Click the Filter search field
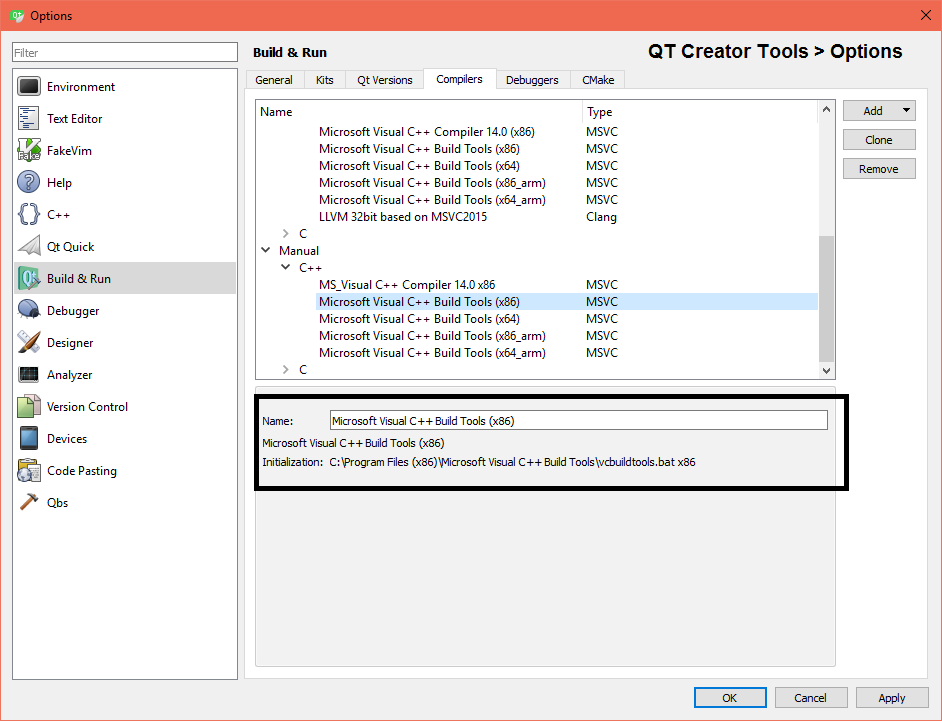Viewport: 942px width, 722px height. (125, 52)
